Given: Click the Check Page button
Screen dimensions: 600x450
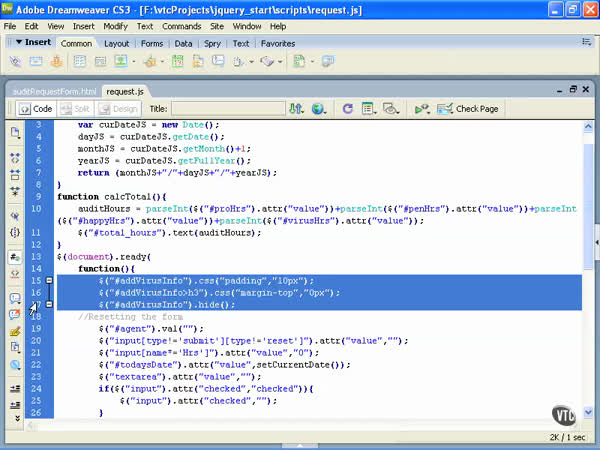Looking at the screenshot, I should pyautogui.click(x=469, y=108).
